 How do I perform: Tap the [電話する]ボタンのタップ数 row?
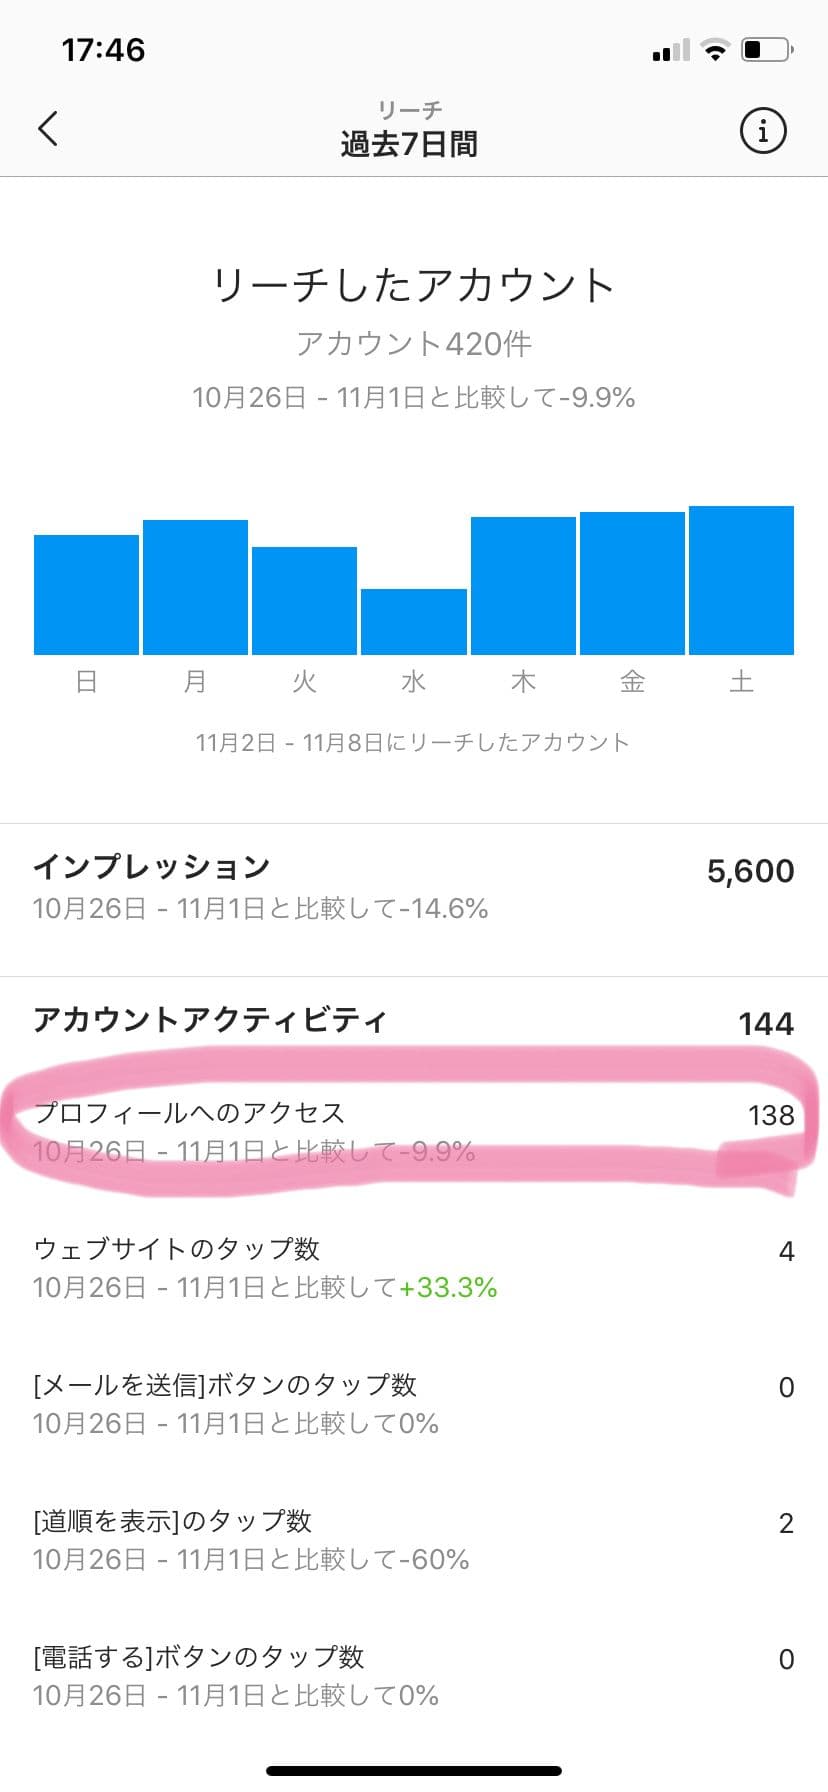[x=413, y=1675]
